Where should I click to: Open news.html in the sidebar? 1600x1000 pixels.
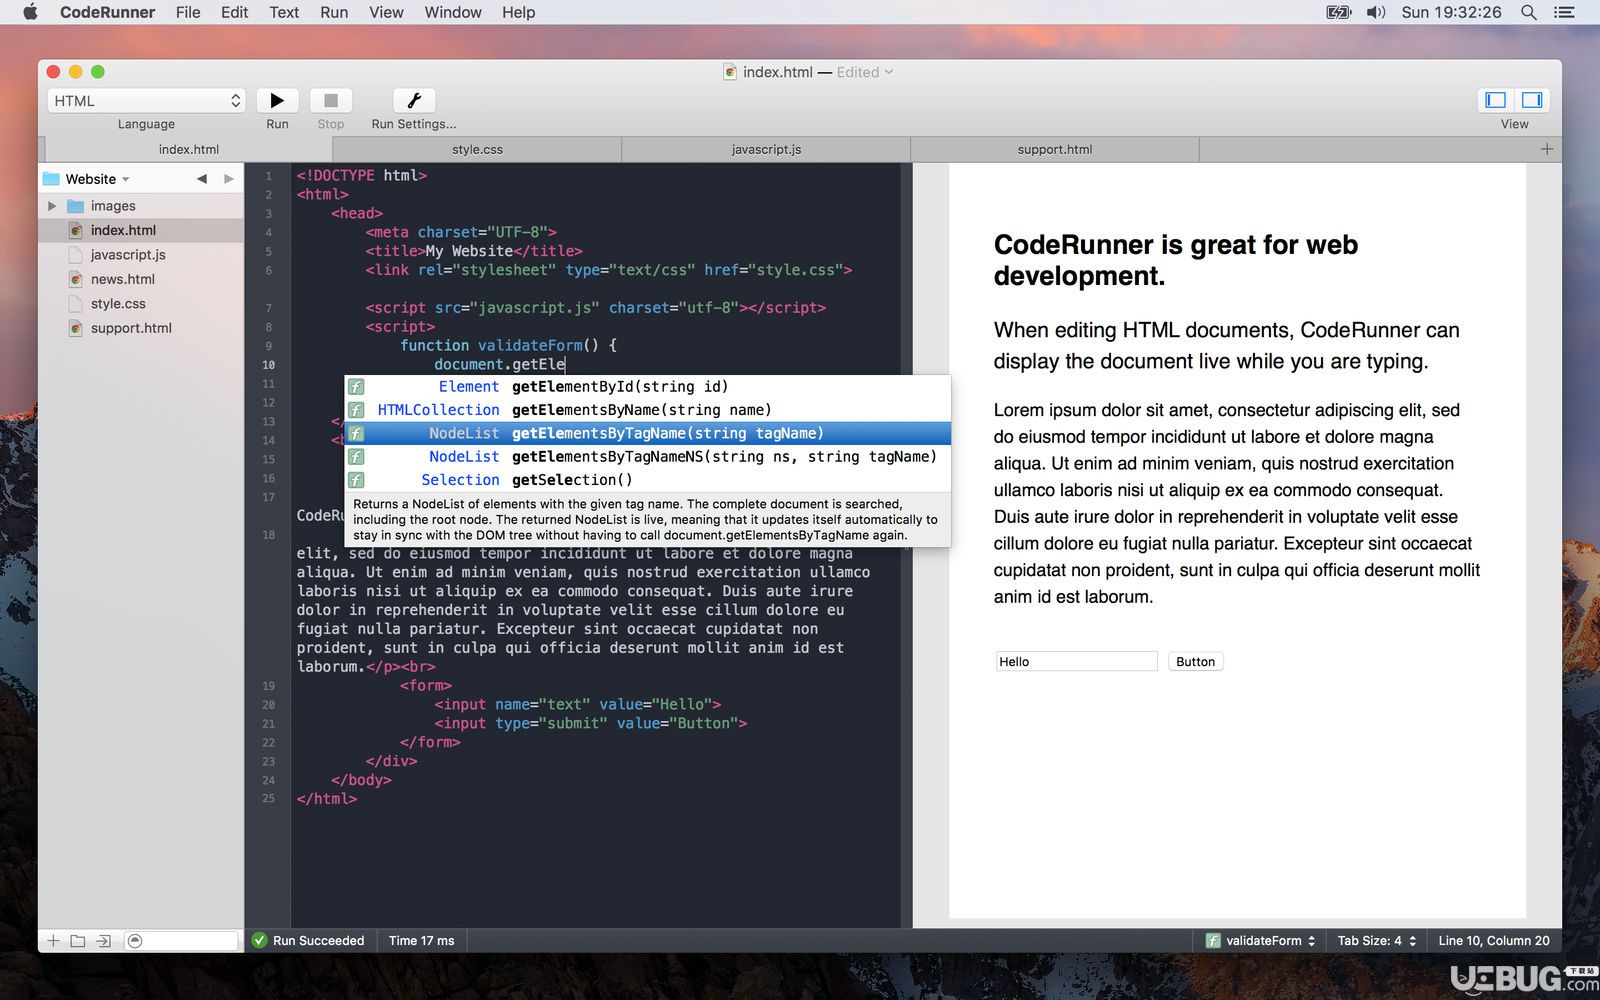coord(141,279)
